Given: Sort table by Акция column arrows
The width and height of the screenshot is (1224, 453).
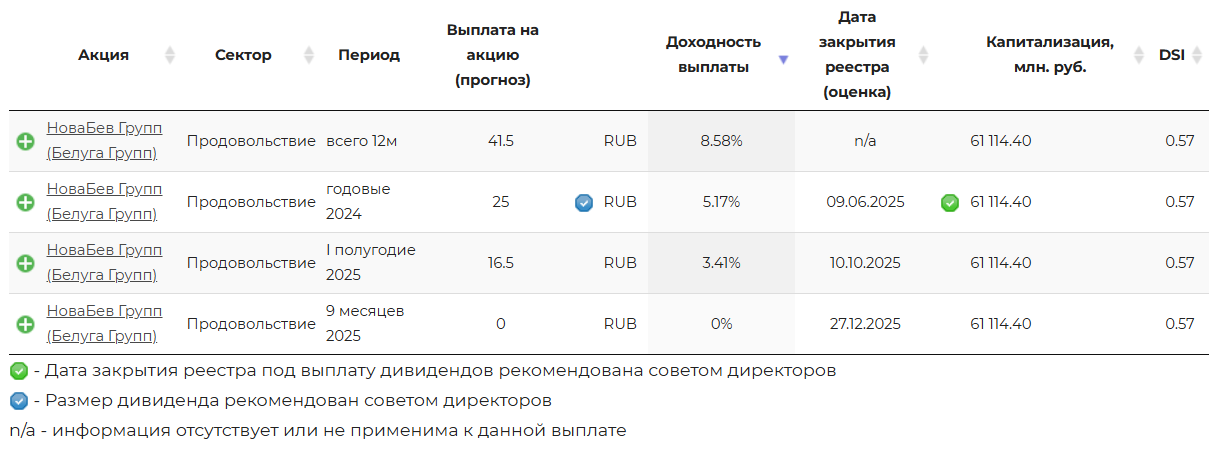Looking at the screenshot, I should click(x=170, y=55).
